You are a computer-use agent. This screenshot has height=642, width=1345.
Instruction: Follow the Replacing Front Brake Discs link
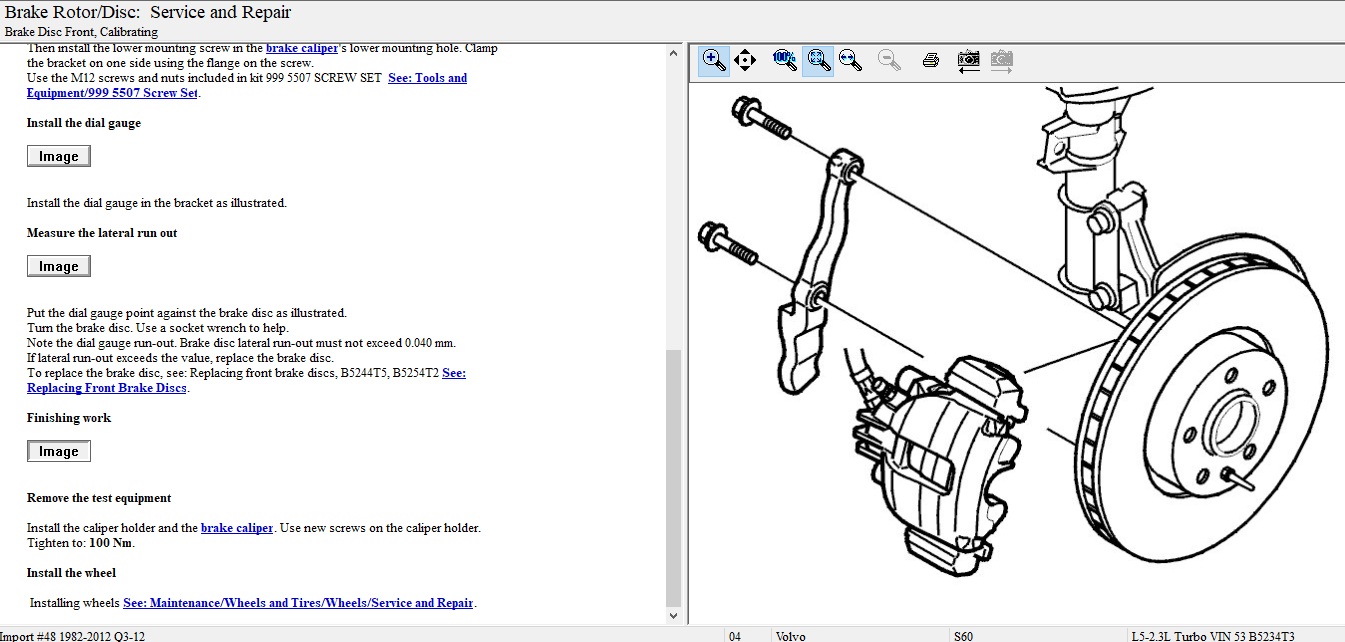coord(106,388)
